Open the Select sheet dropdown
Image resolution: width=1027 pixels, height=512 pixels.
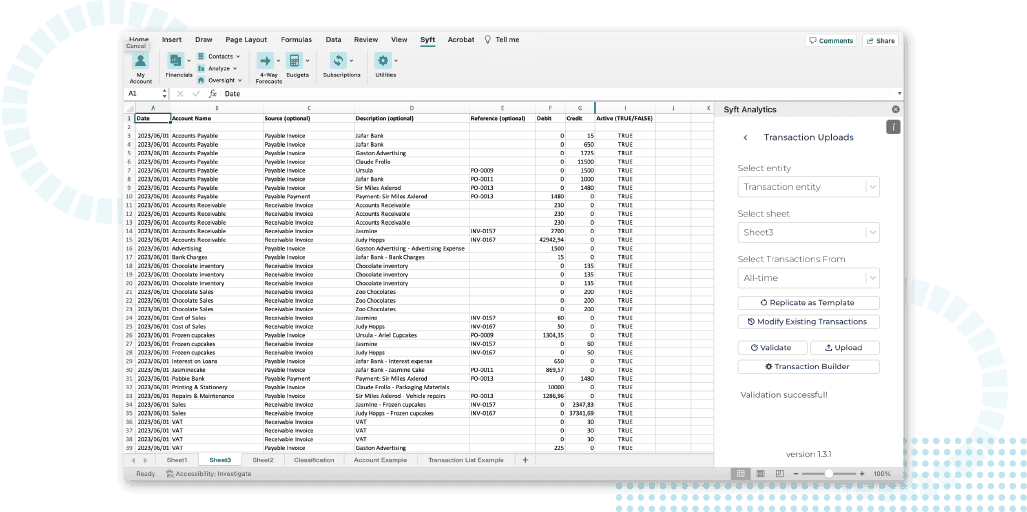point(808,232)
